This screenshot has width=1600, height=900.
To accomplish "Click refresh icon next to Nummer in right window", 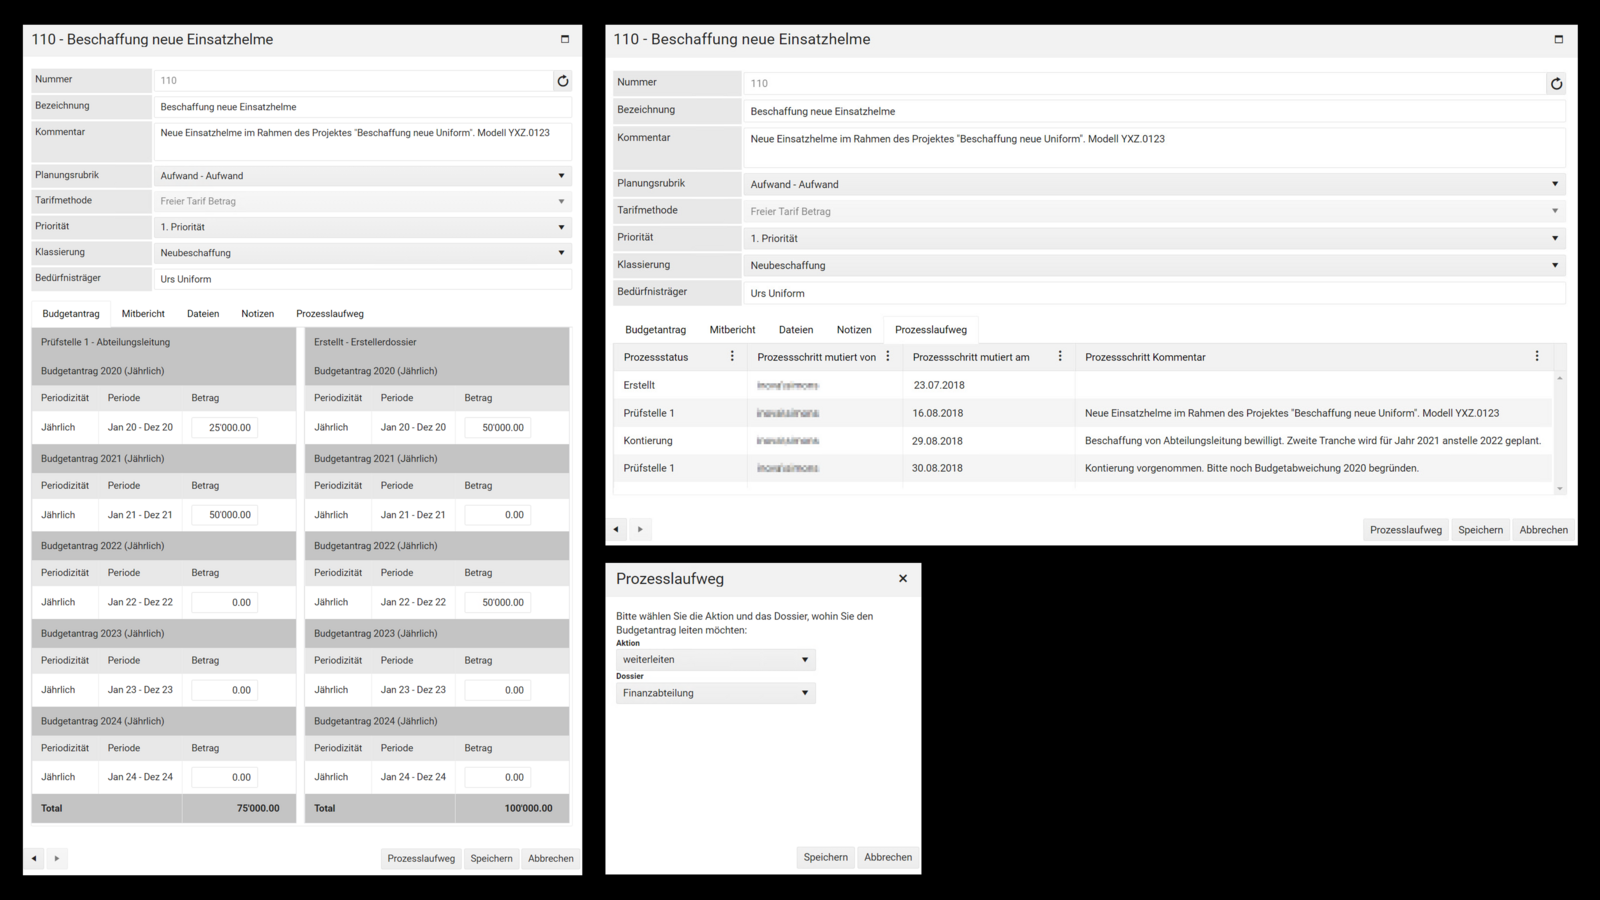I will click(1556, 84).
